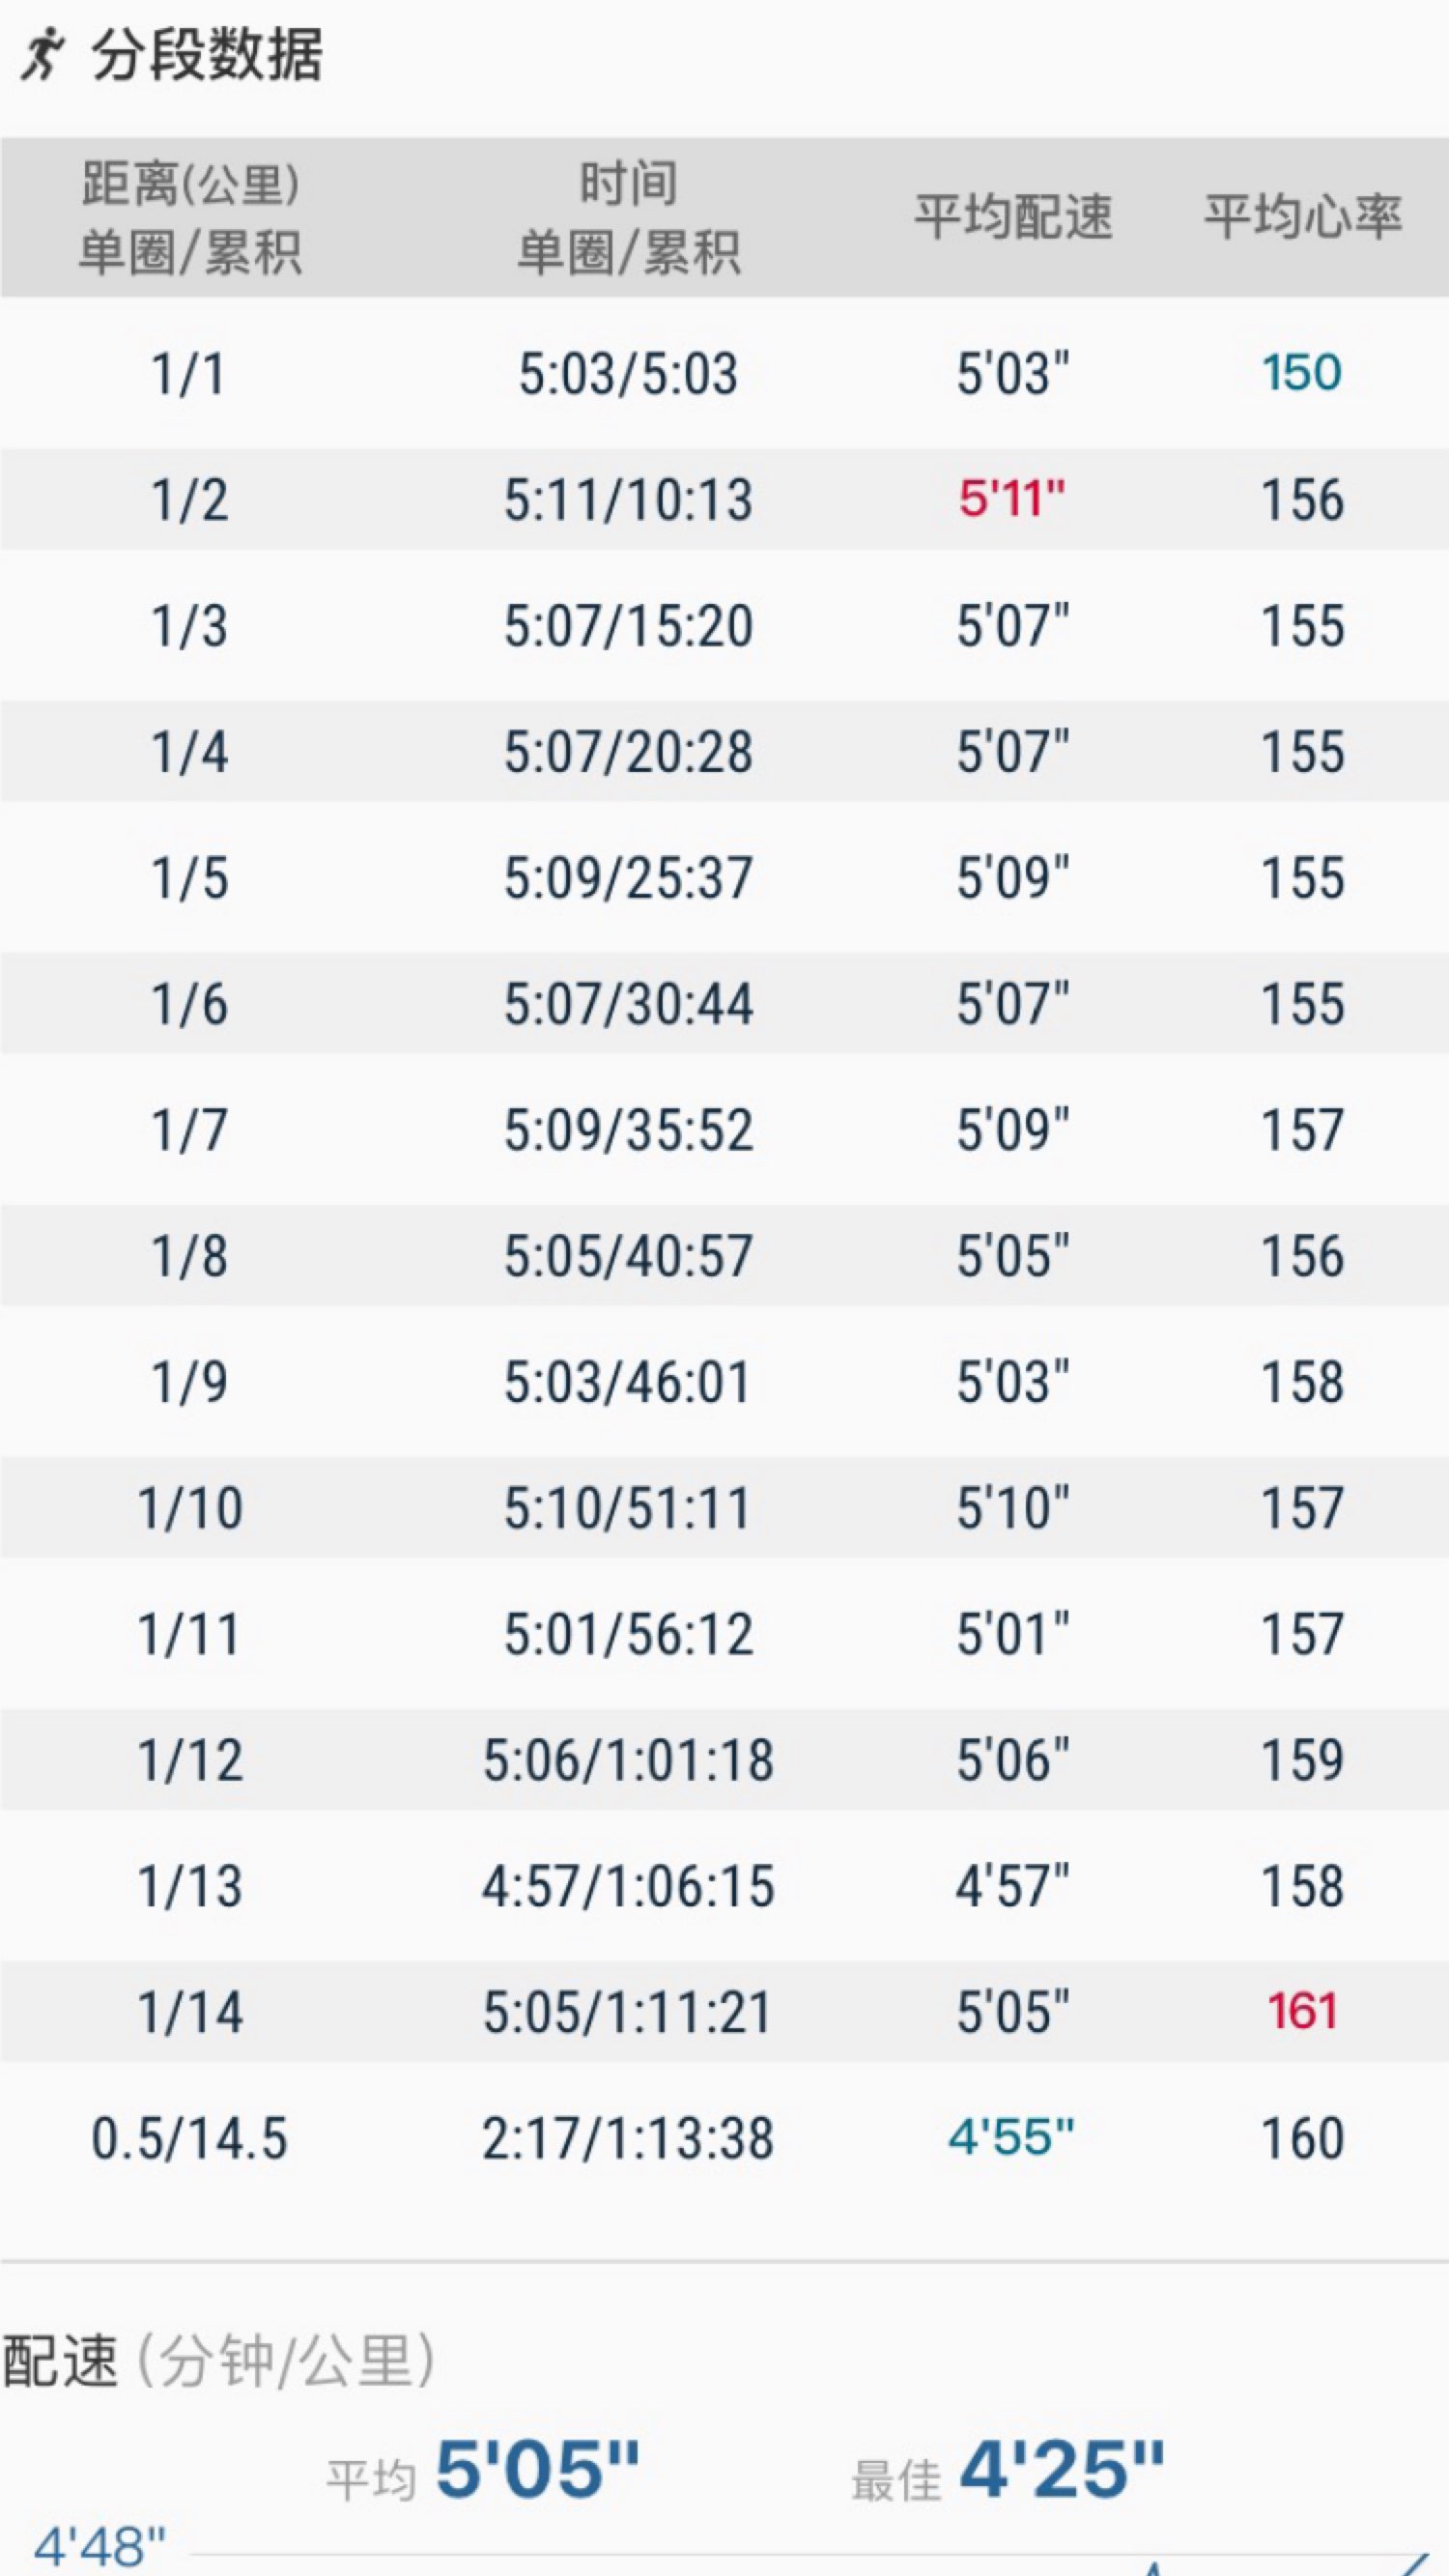The height and width of the screenshot is (2576, 1449).
Task: Tap the 1/10 lap distance cell
Action: (190, 1508)
